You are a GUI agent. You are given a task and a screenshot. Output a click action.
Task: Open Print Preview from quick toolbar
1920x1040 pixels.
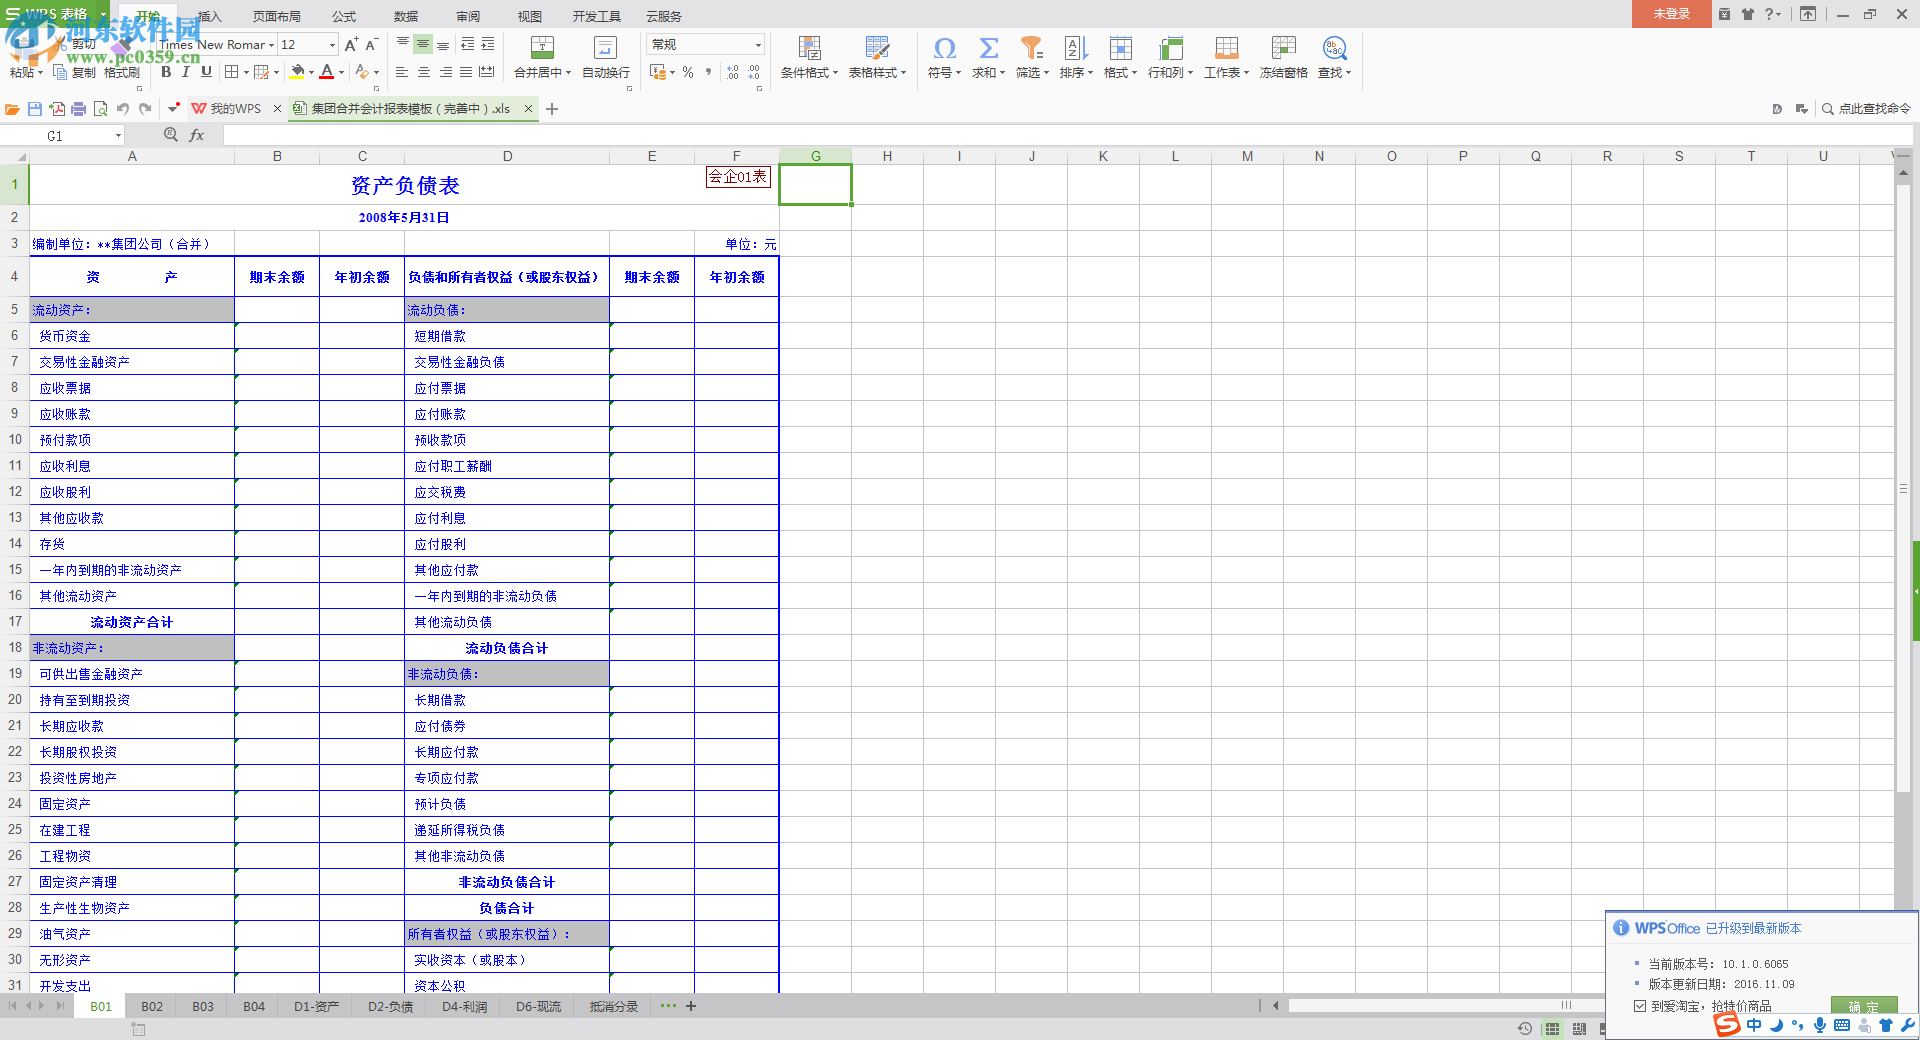coord(100,109)
